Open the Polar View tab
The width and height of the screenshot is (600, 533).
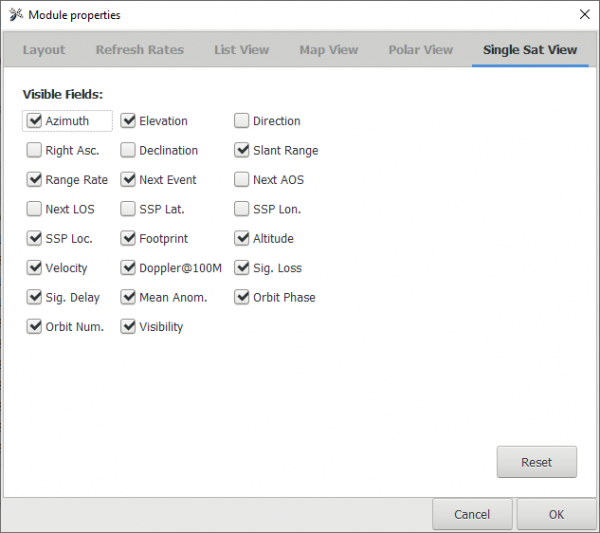(x=420, y=50)
